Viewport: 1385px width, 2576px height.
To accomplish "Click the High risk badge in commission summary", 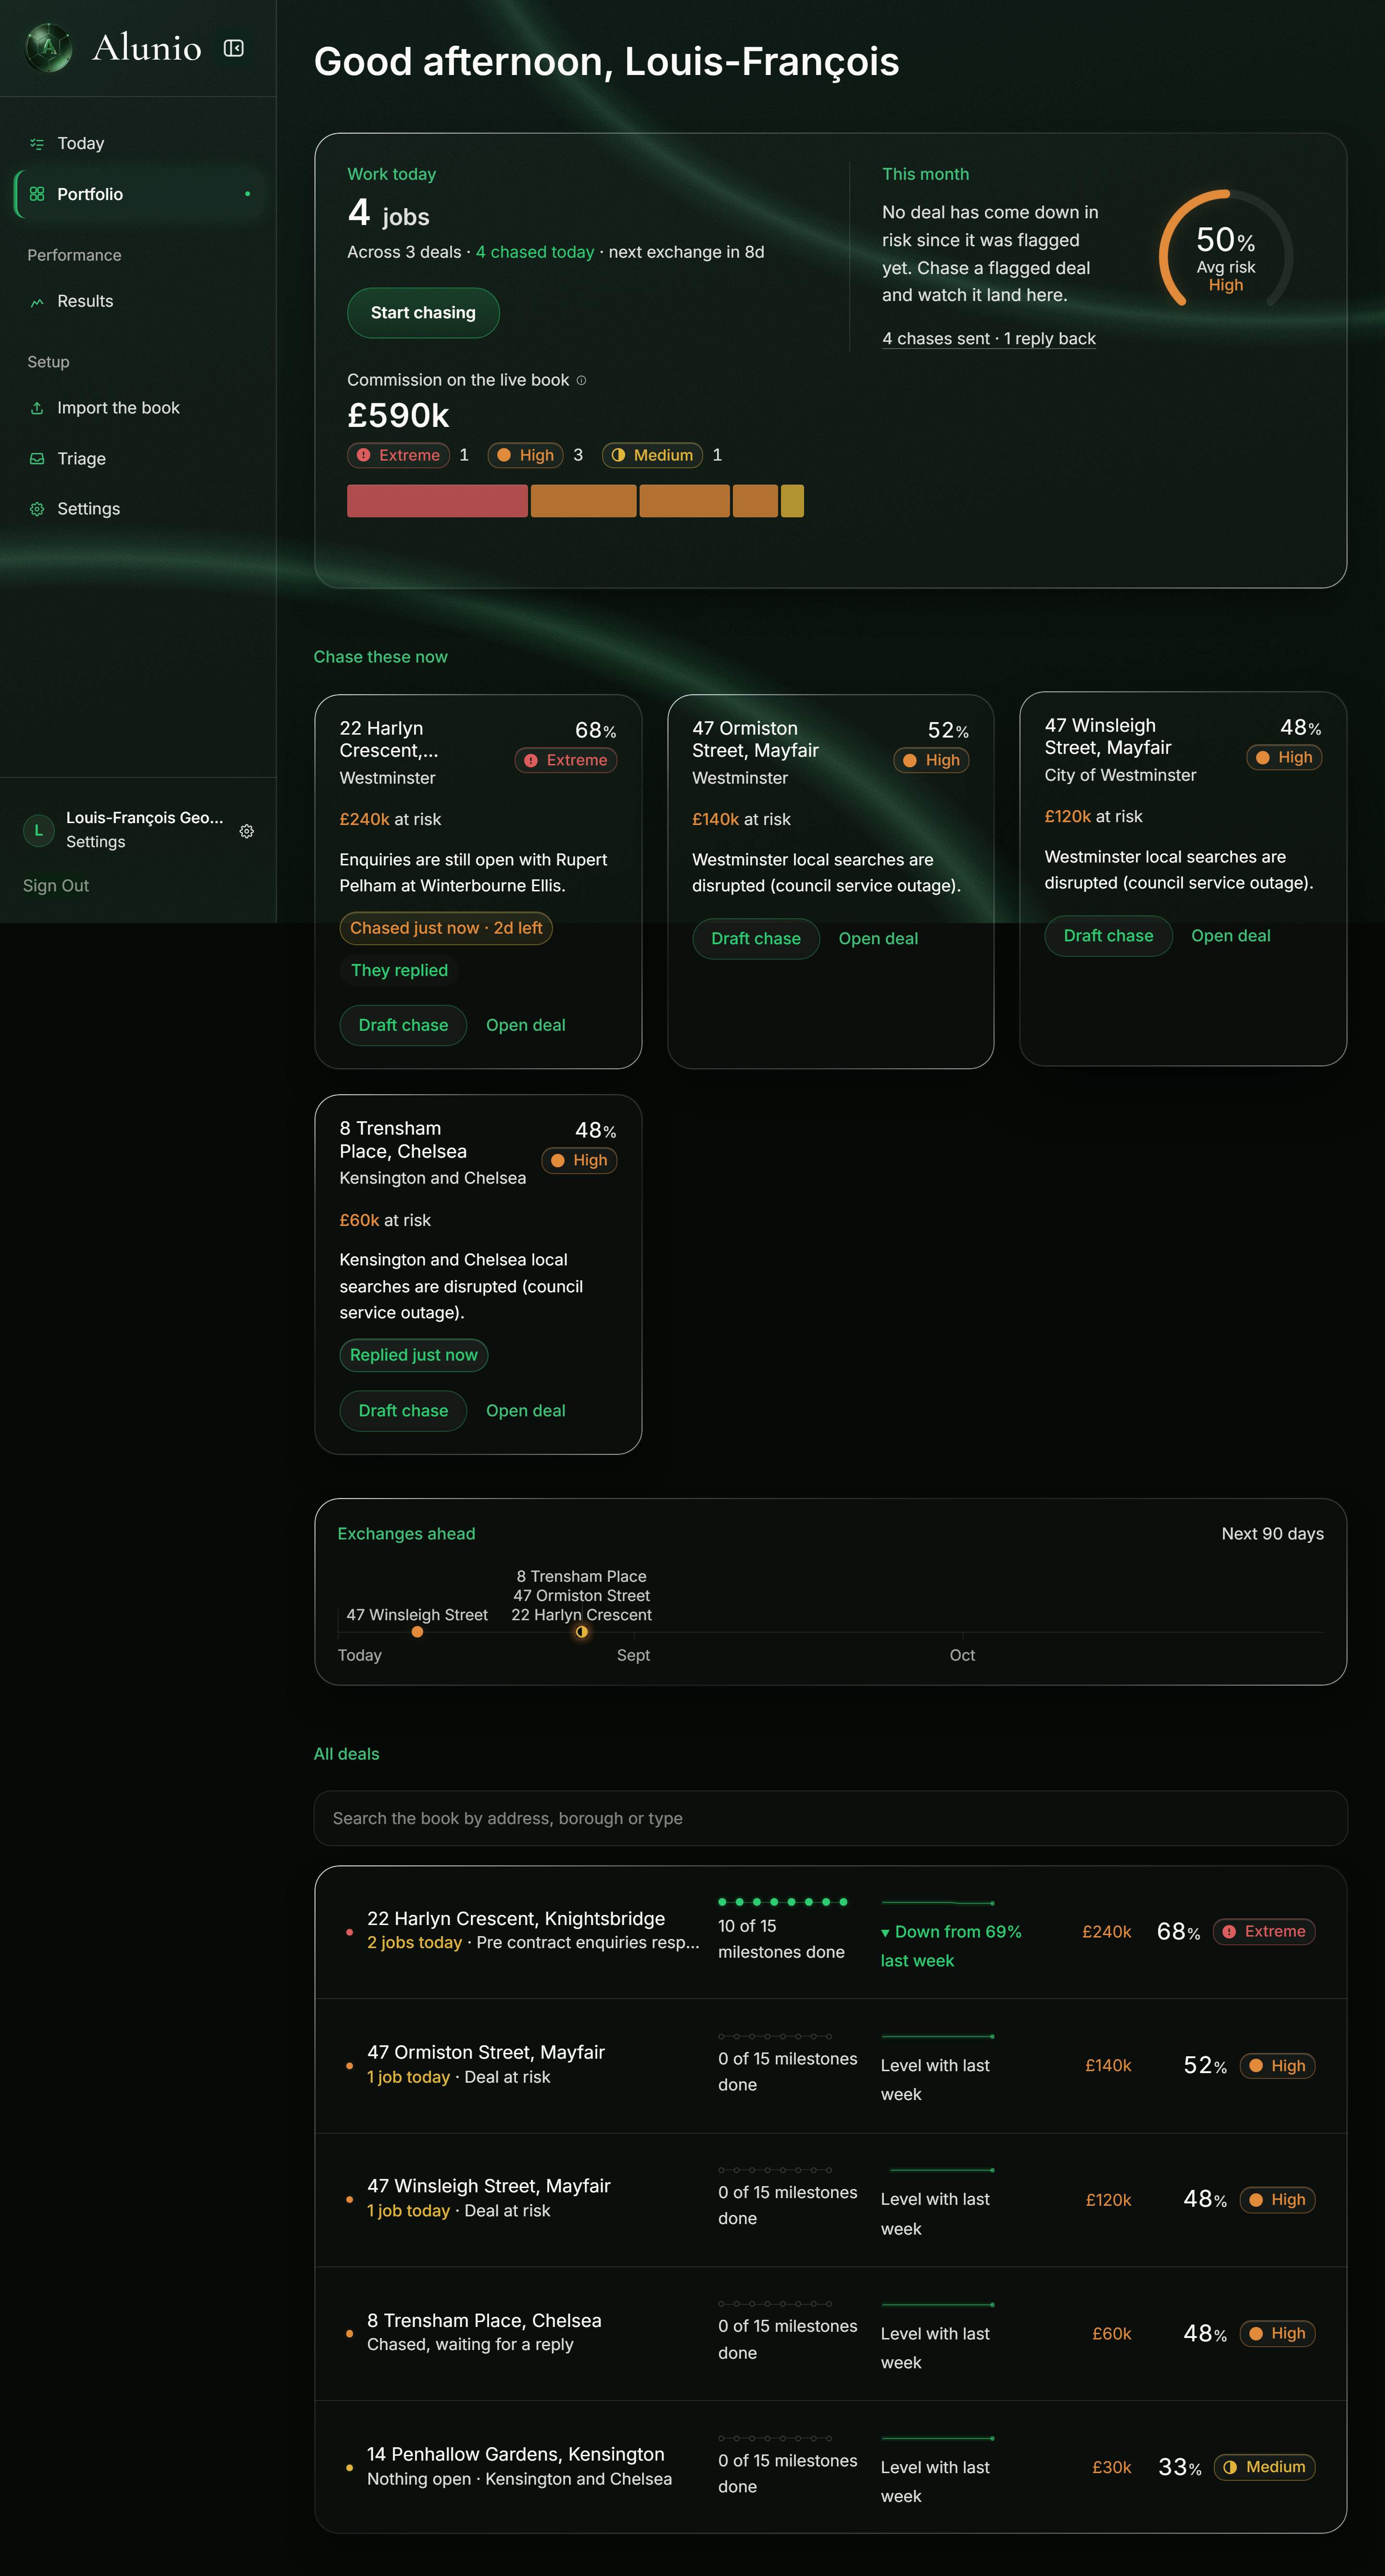I will (525, 455).
